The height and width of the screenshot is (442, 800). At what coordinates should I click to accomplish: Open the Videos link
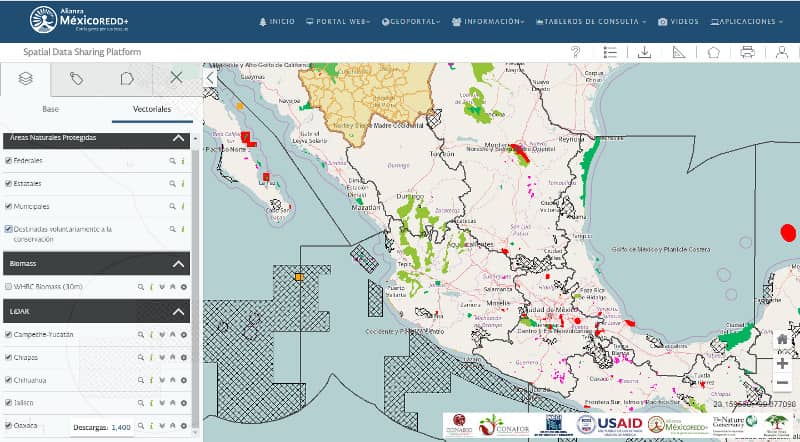(x=678, y=21)
